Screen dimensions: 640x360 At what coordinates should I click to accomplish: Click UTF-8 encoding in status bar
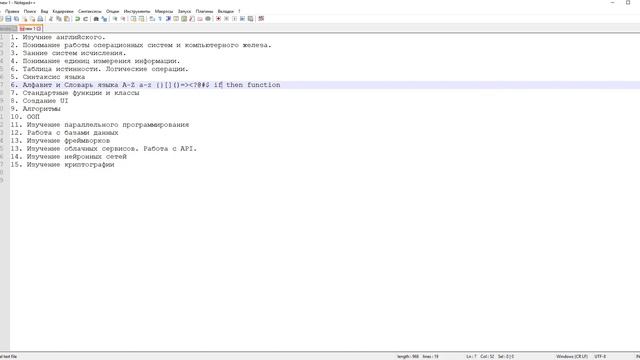(600, 356)
